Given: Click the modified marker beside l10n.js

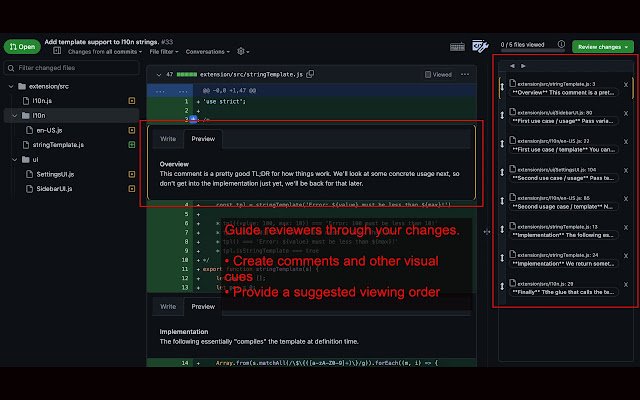Looking at the screenshot, I should [x=132, y=100].
